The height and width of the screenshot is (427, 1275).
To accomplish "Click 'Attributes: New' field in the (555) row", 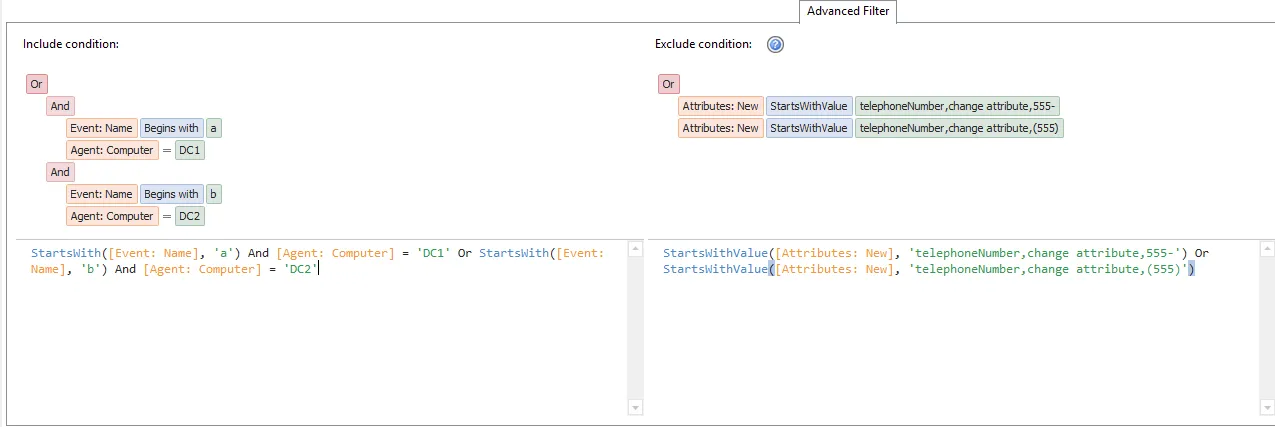I will coord(721,128).
